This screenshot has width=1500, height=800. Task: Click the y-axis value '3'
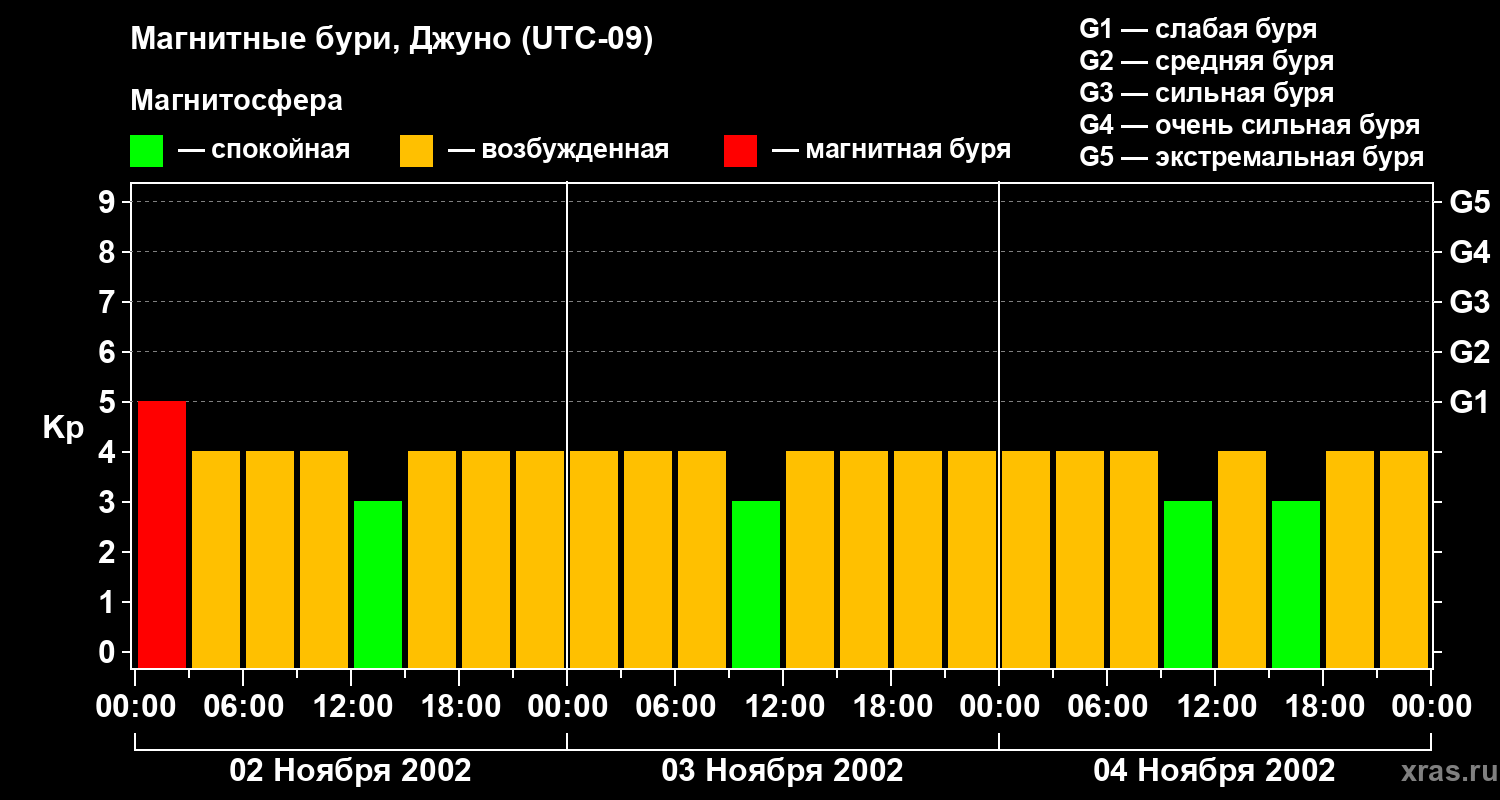[109, 502]
